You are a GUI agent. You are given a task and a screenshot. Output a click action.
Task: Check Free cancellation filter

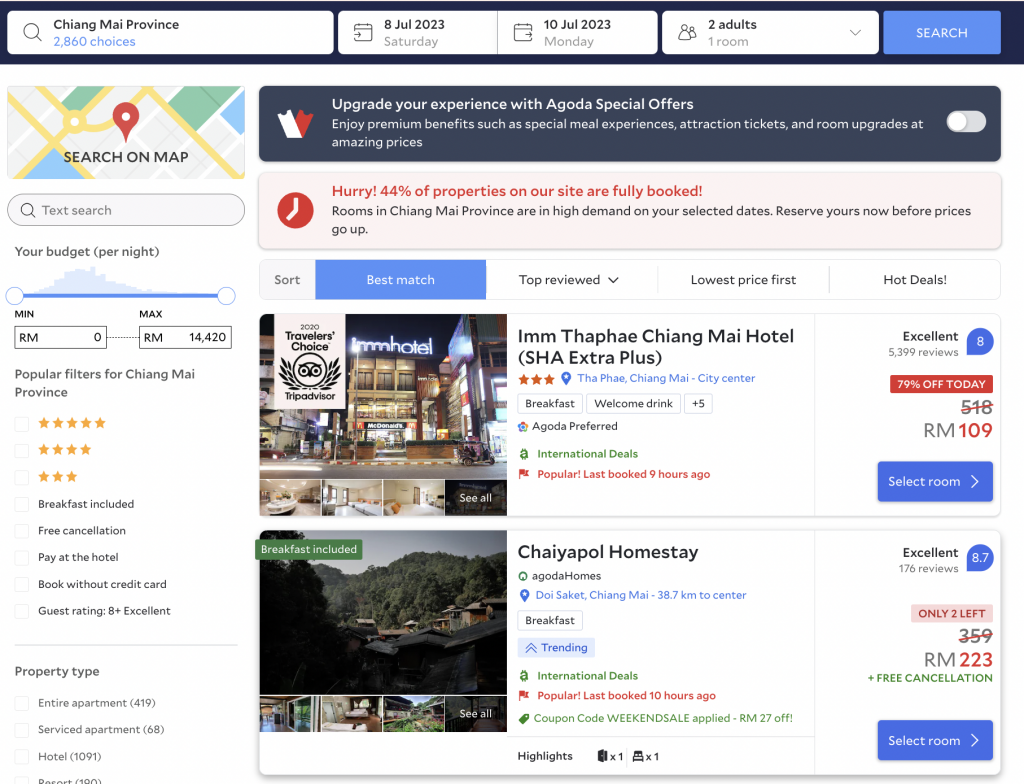click(x=22, y=531)
